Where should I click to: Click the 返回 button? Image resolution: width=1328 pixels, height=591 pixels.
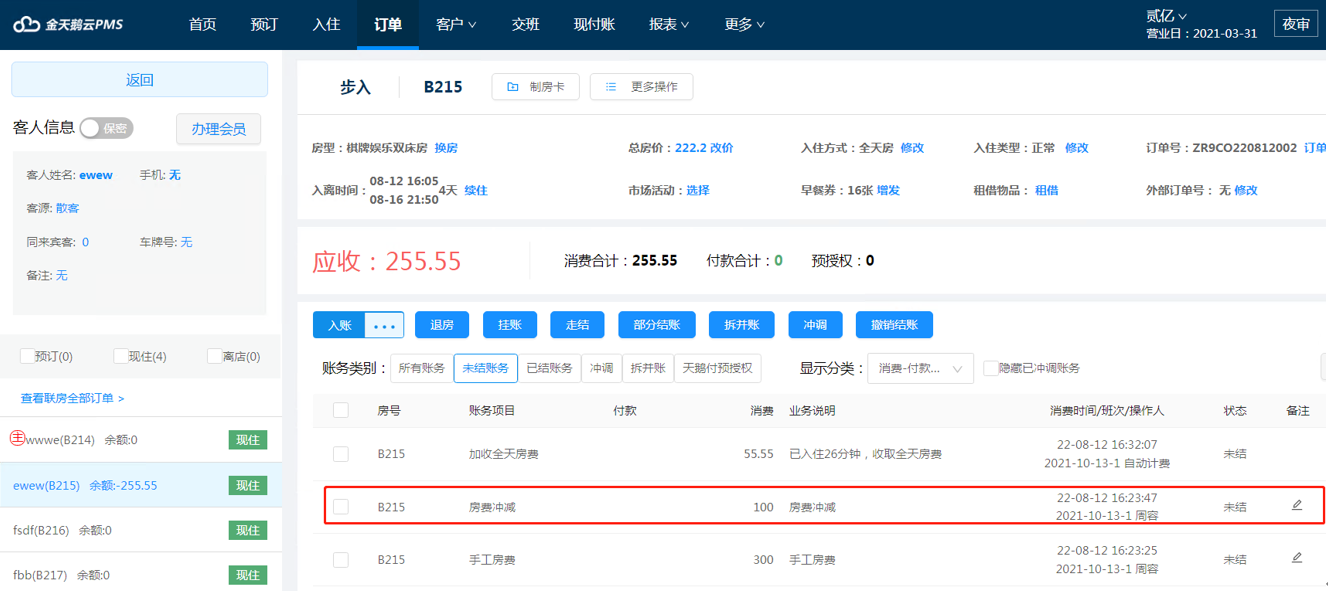click(x=140, y=80)
